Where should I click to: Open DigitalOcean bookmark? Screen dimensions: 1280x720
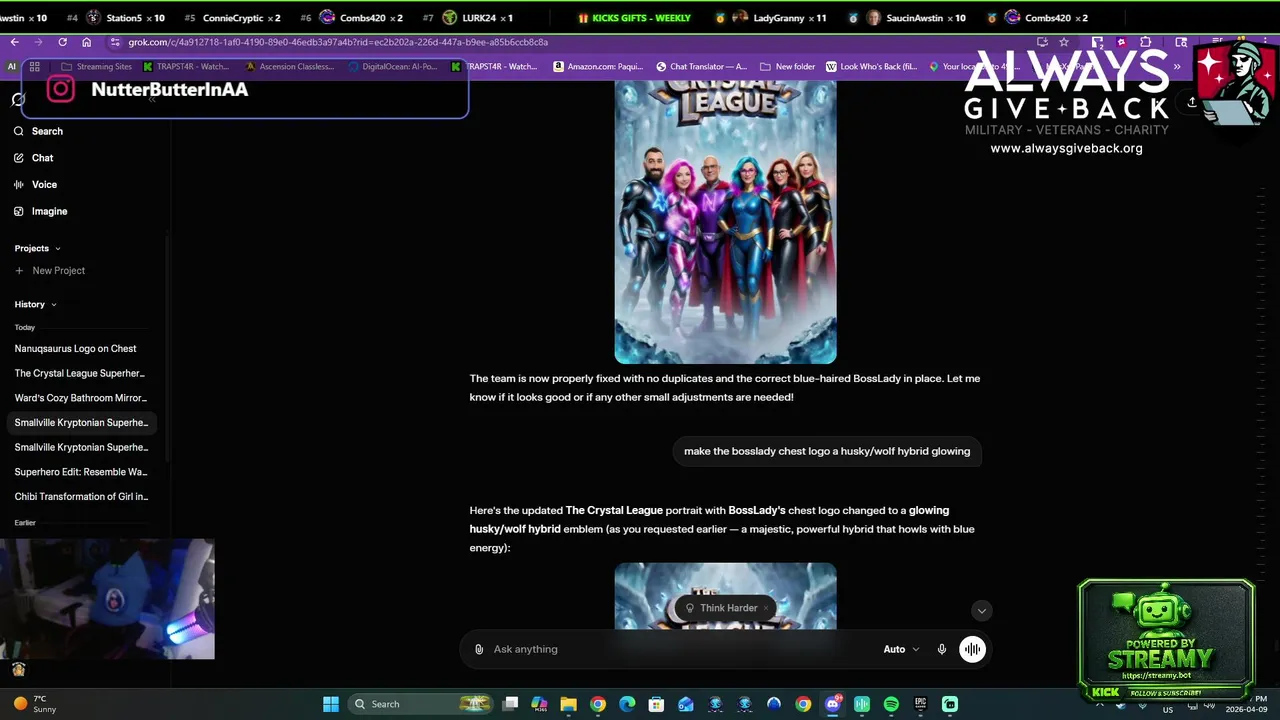coord(392,67)
